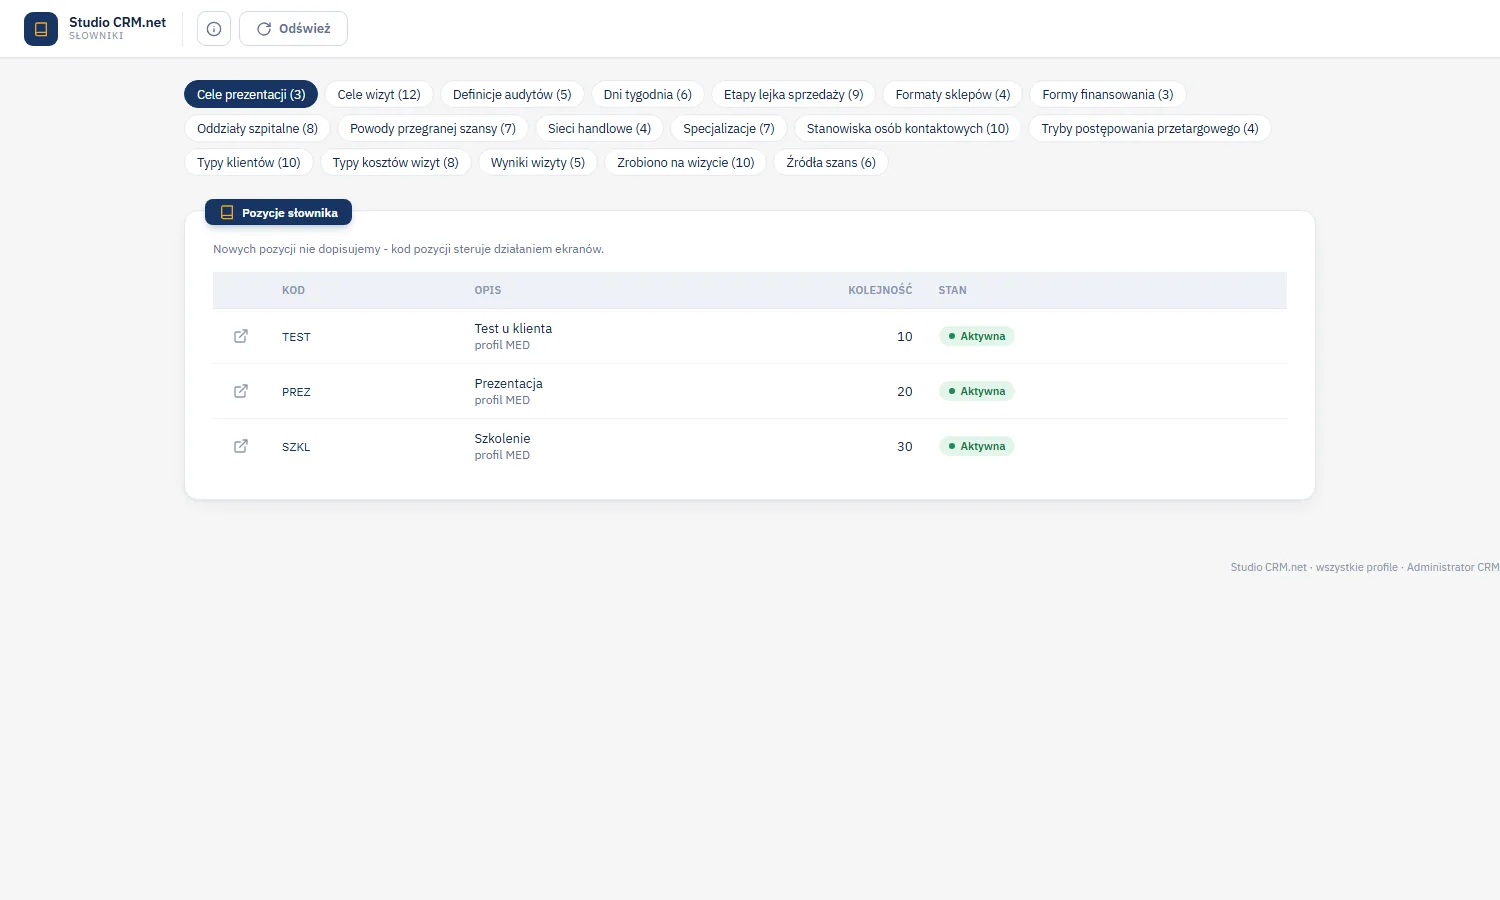Viewport: 1500px width, 900px height.
Task: Open Oddziały szpitalne (8) dictionary
Action: click(x=257, y=128)
